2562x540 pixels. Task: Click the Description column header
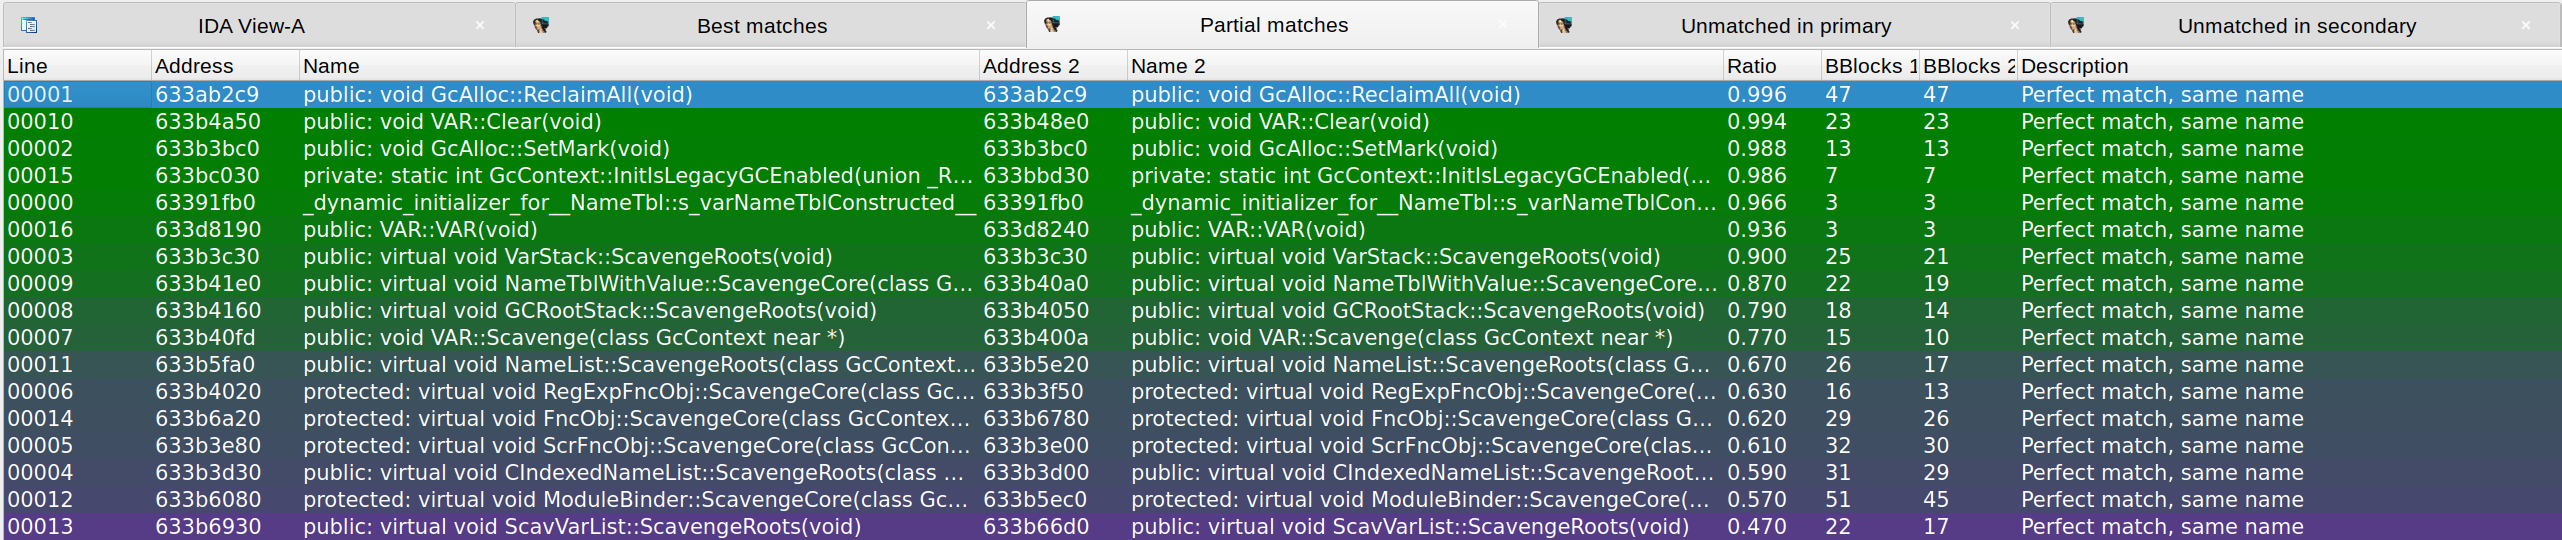[x=2074, y=66]
